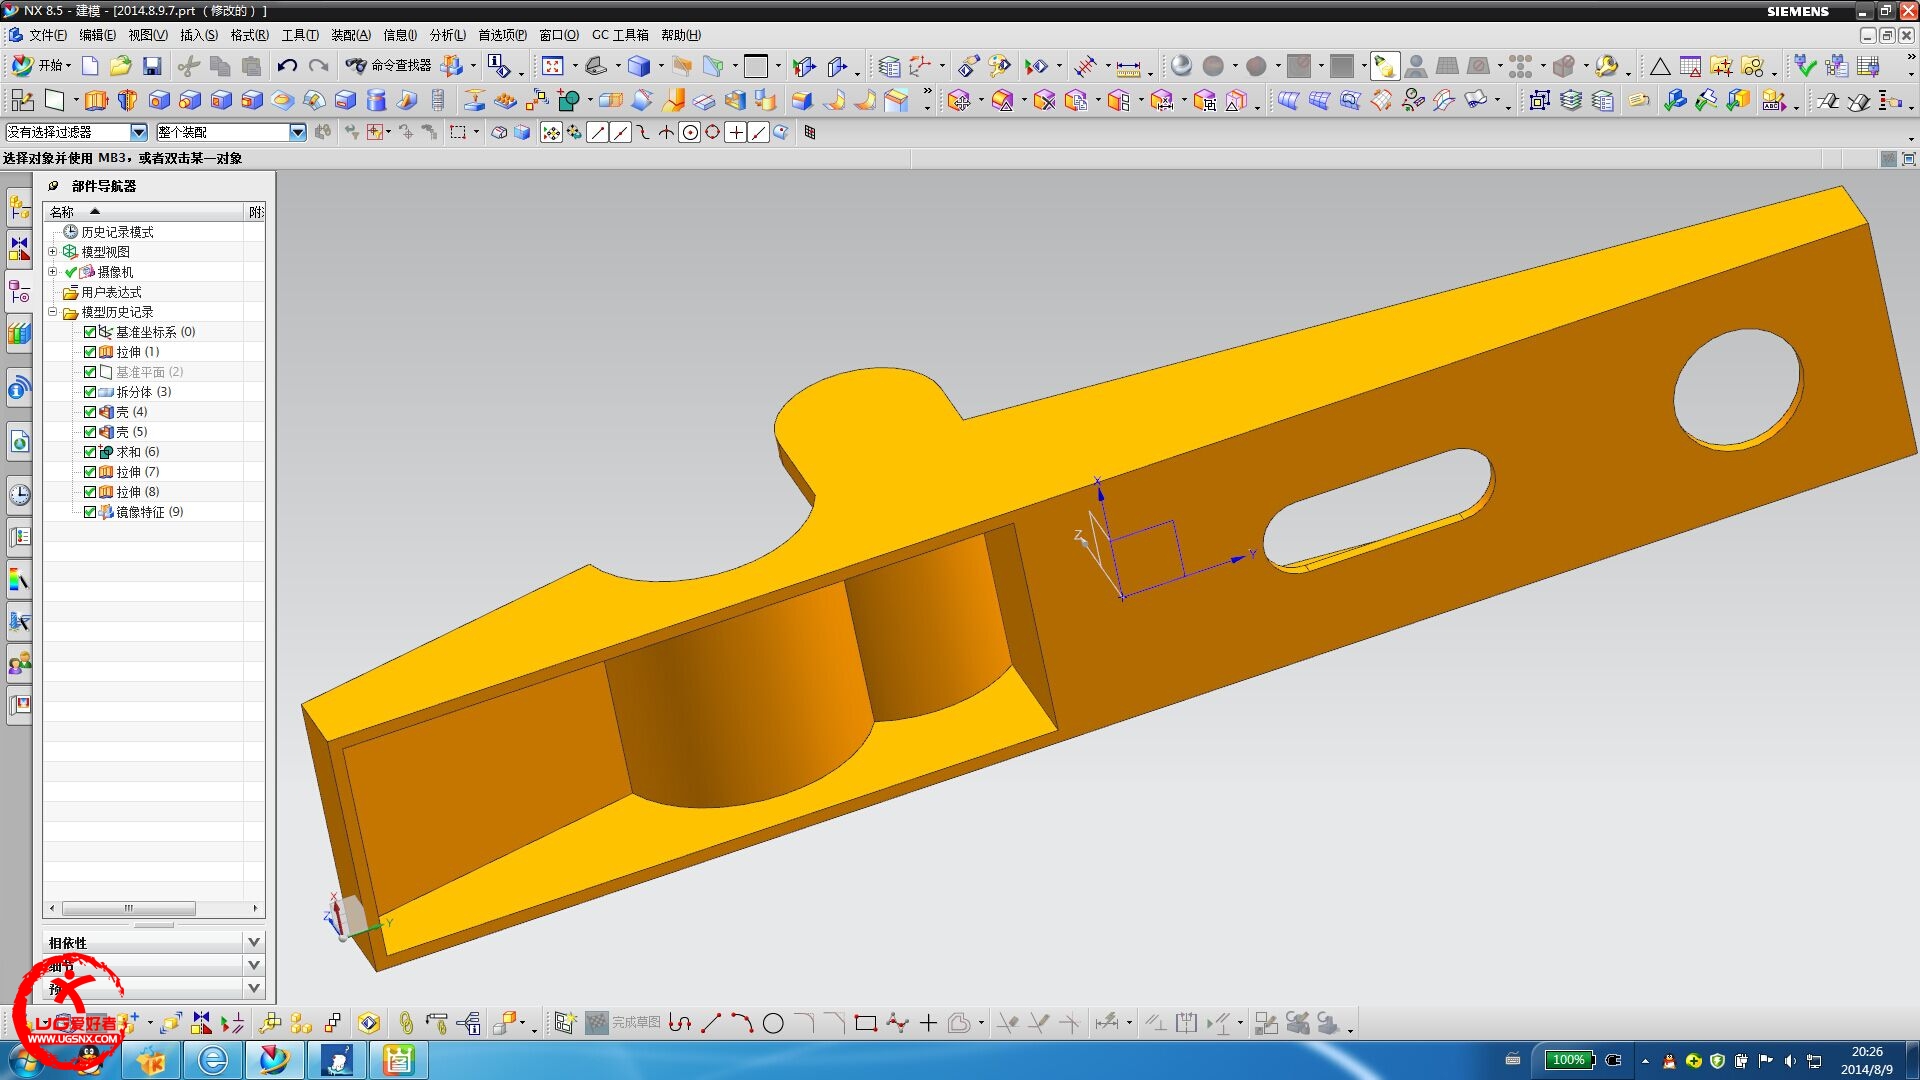Open the GC 工具箱 menu
This screenshot has height=1080, width=1920.
pyautogui.click(x=620, y=35)
